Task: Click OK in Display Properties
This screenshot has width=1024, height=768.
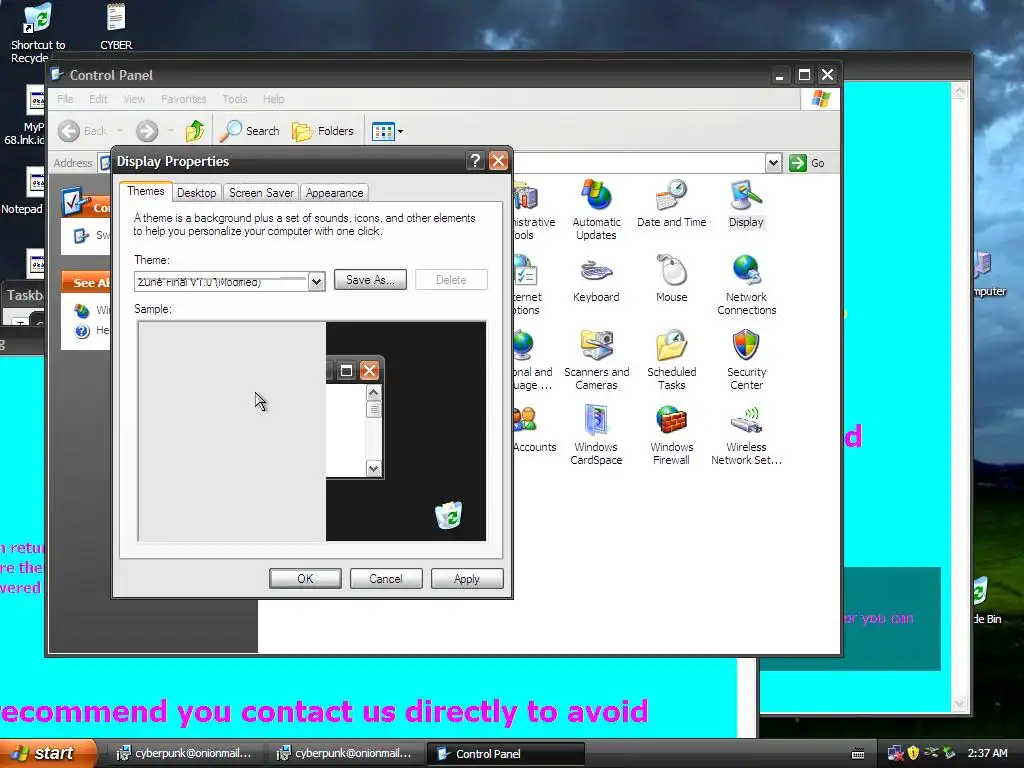Action: pos(305,579)
